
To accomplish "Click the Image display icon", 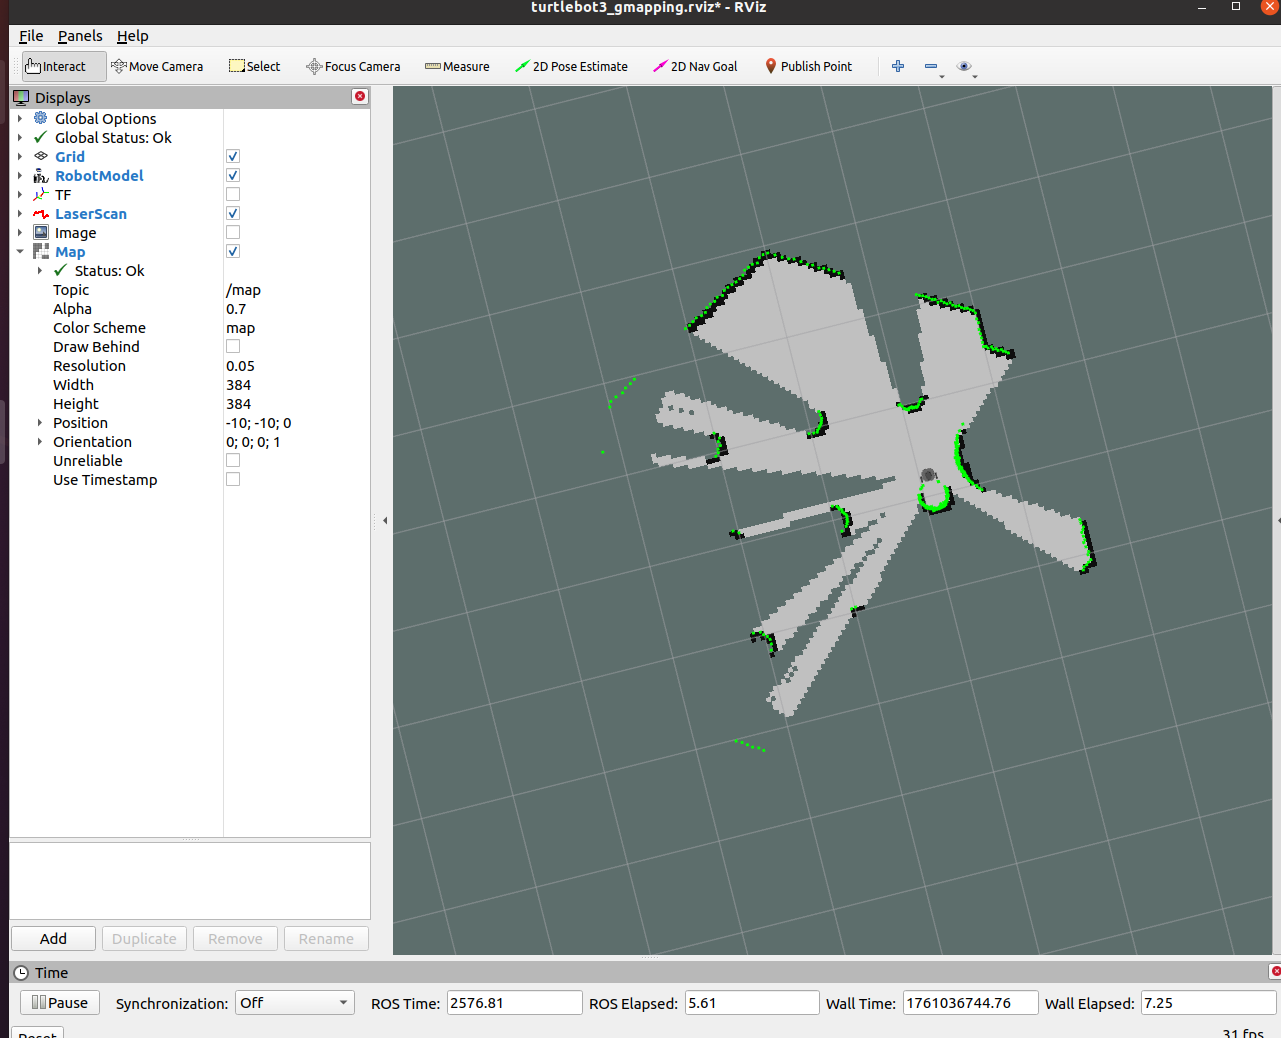I will click(41, 232).
